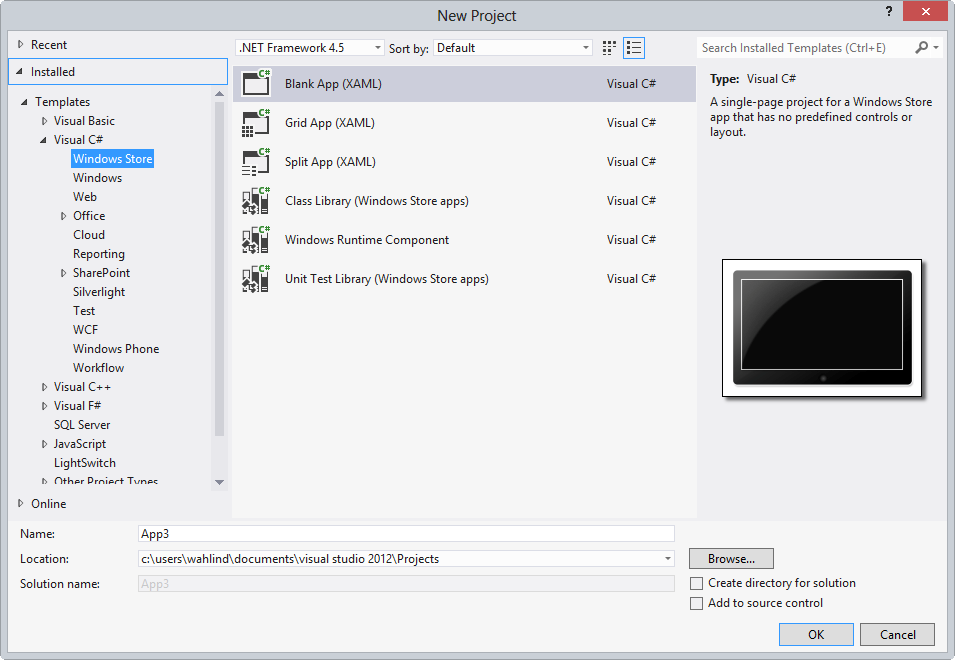The image size is (955, 660).
Task: Click the Search Installed Templates box
Action: (x=804, y=47)
